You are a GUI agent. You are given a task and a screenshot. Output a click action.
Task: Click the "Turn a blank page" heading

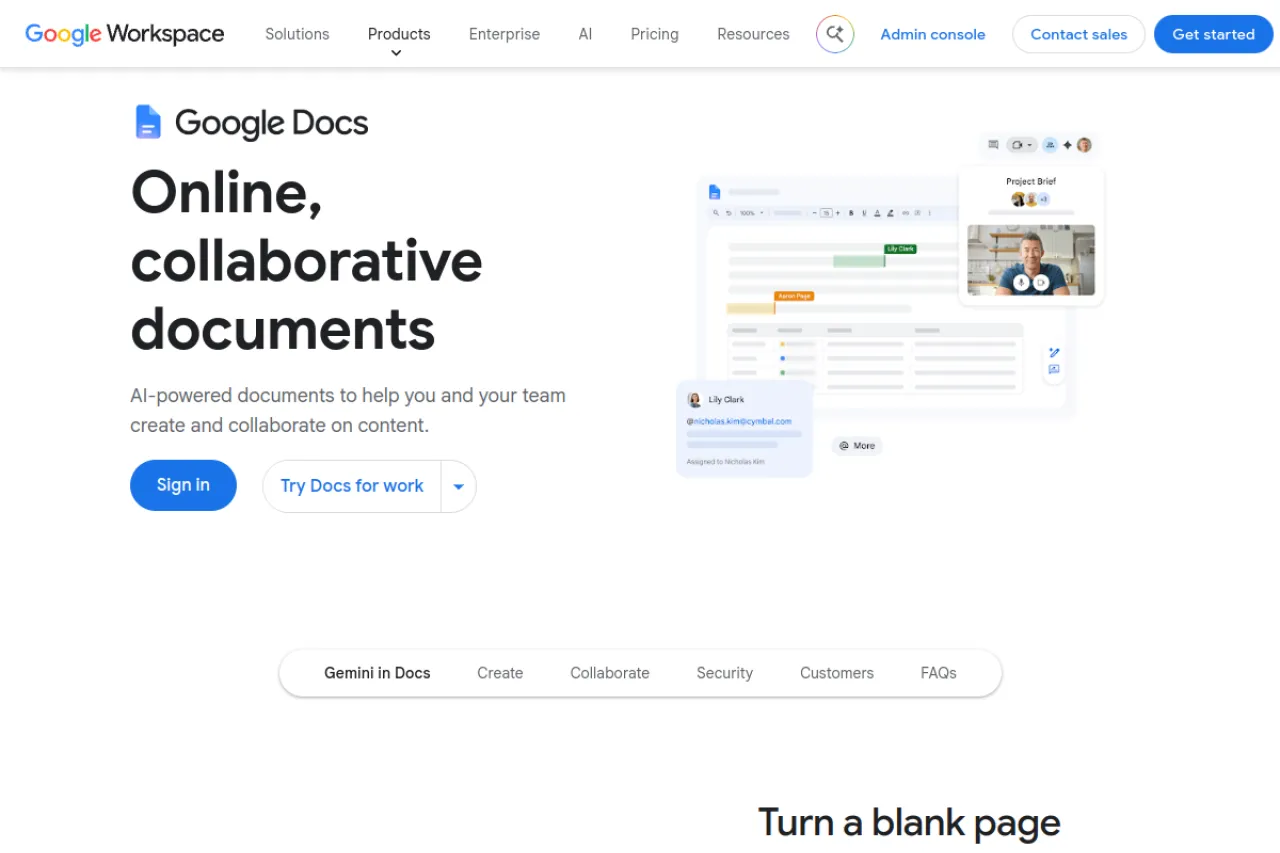[909, 823]
